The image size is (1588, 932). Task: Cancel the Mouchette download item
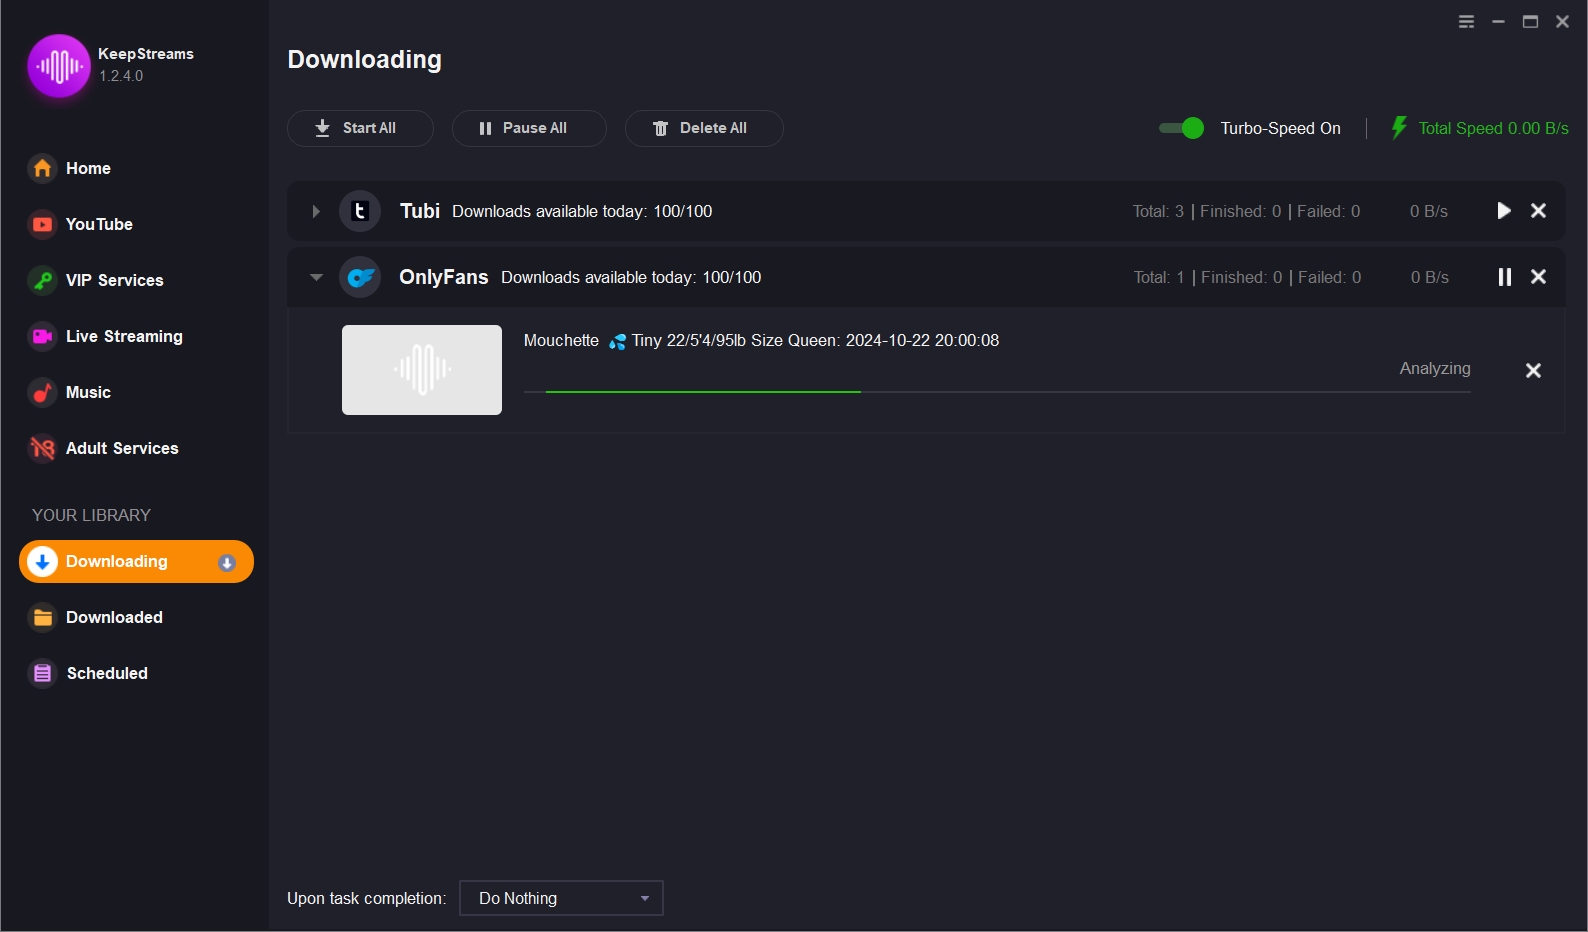(x=1533, y=371)
